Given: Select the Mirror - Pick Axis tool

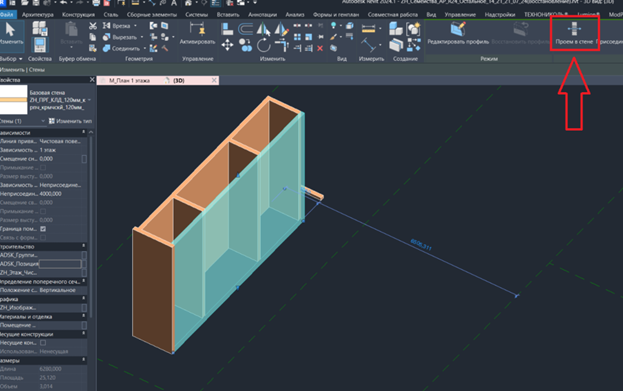Looking at the screenshot, I should 263,29.
